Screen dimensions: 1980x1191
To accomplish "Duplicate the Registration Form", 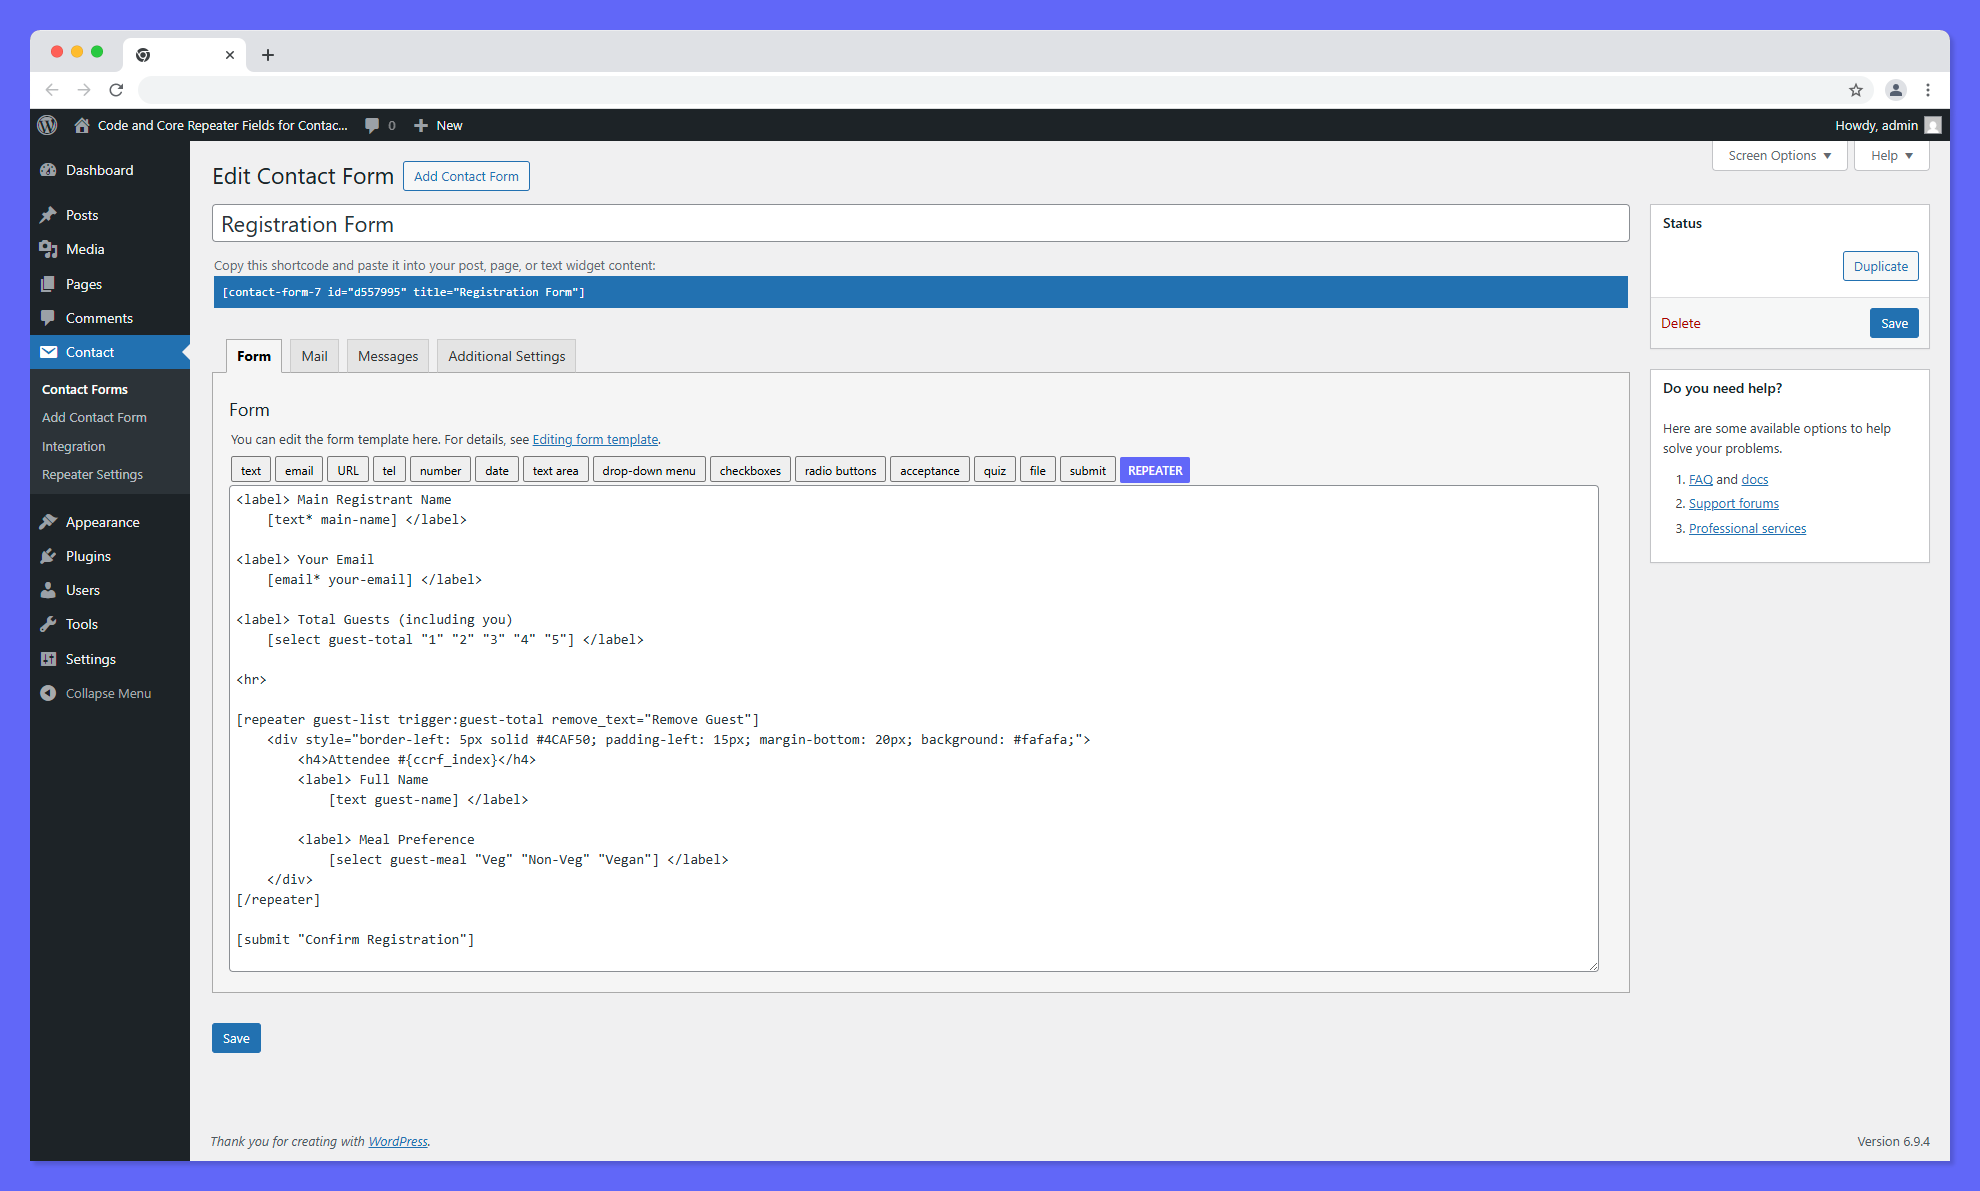I will 1880,266.
